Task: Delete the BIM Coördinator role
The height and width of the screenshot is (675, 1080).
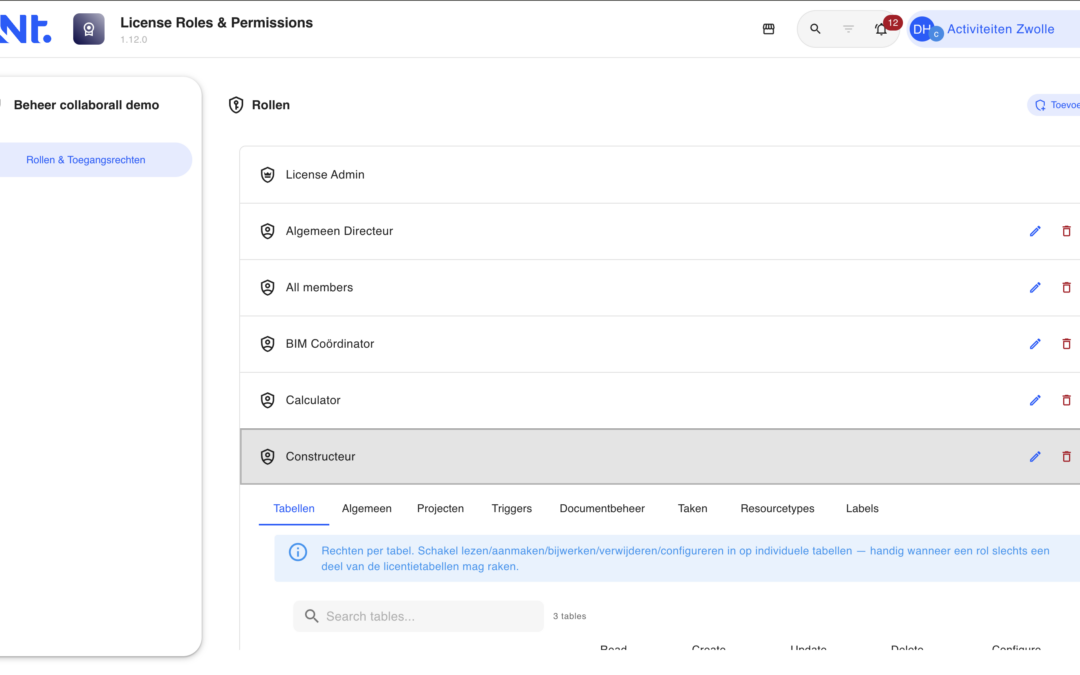Action: [x=1066, y=344]
